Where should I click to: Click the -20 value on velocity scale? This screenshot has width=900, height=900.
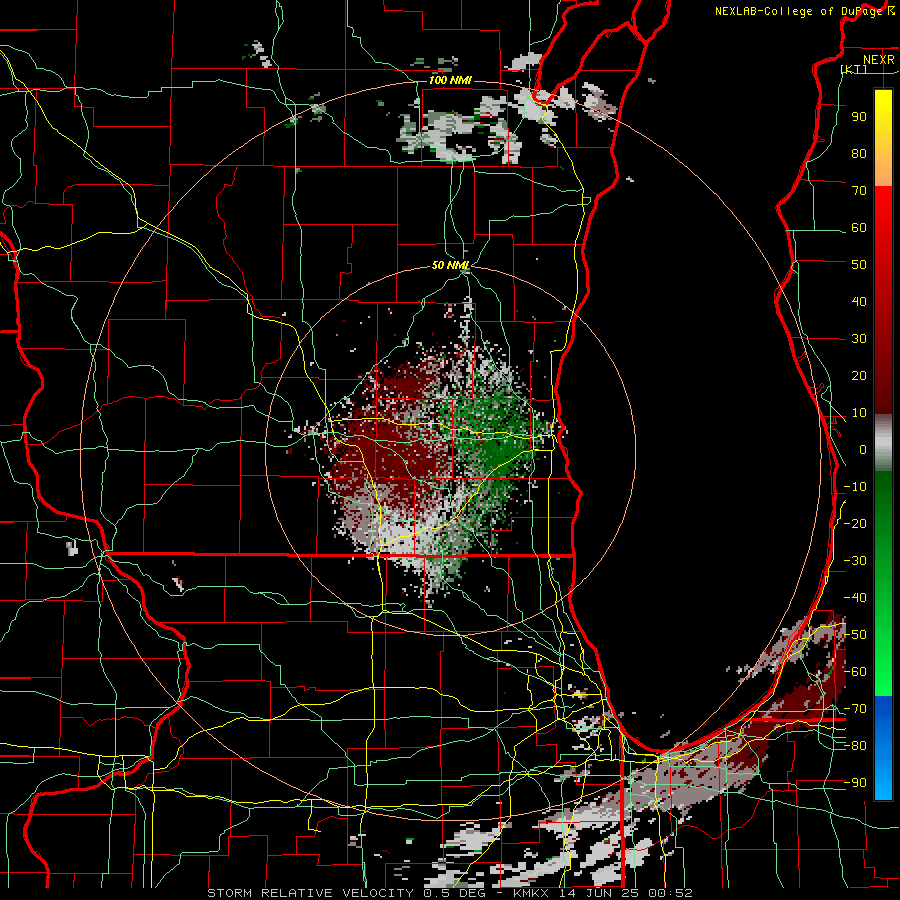[855, 524]
